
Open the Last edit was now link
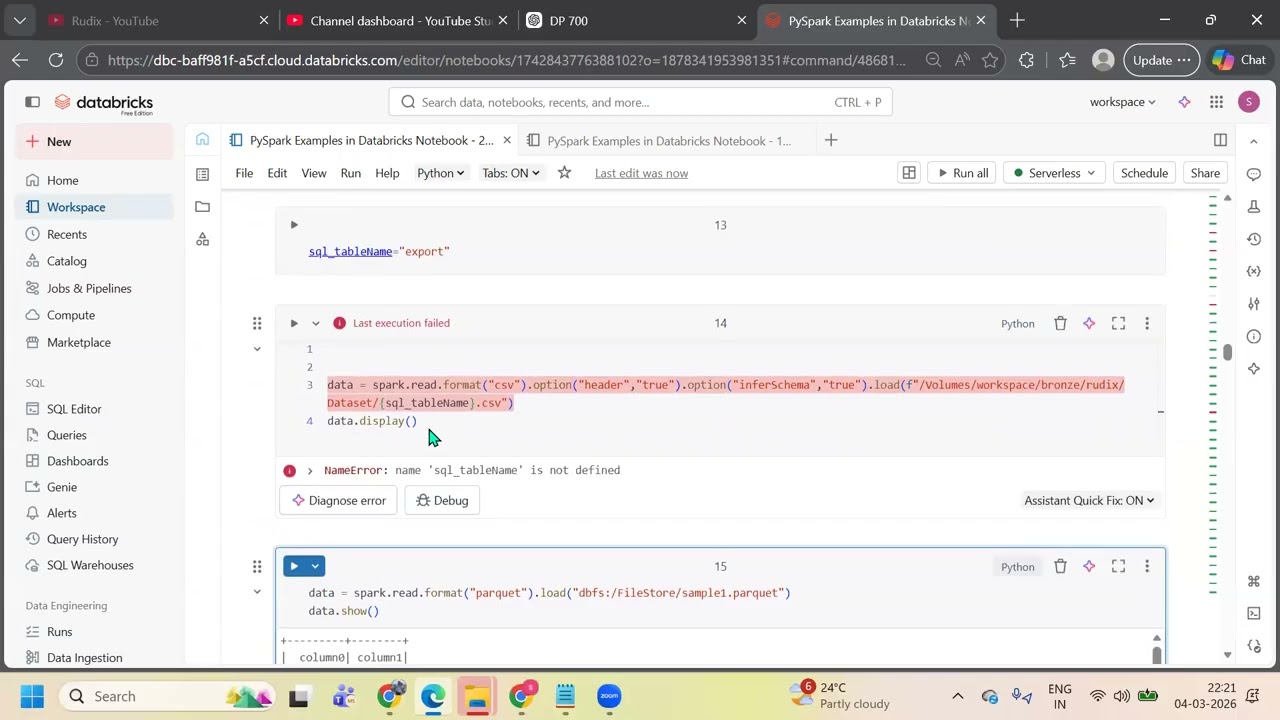[641, 173]
